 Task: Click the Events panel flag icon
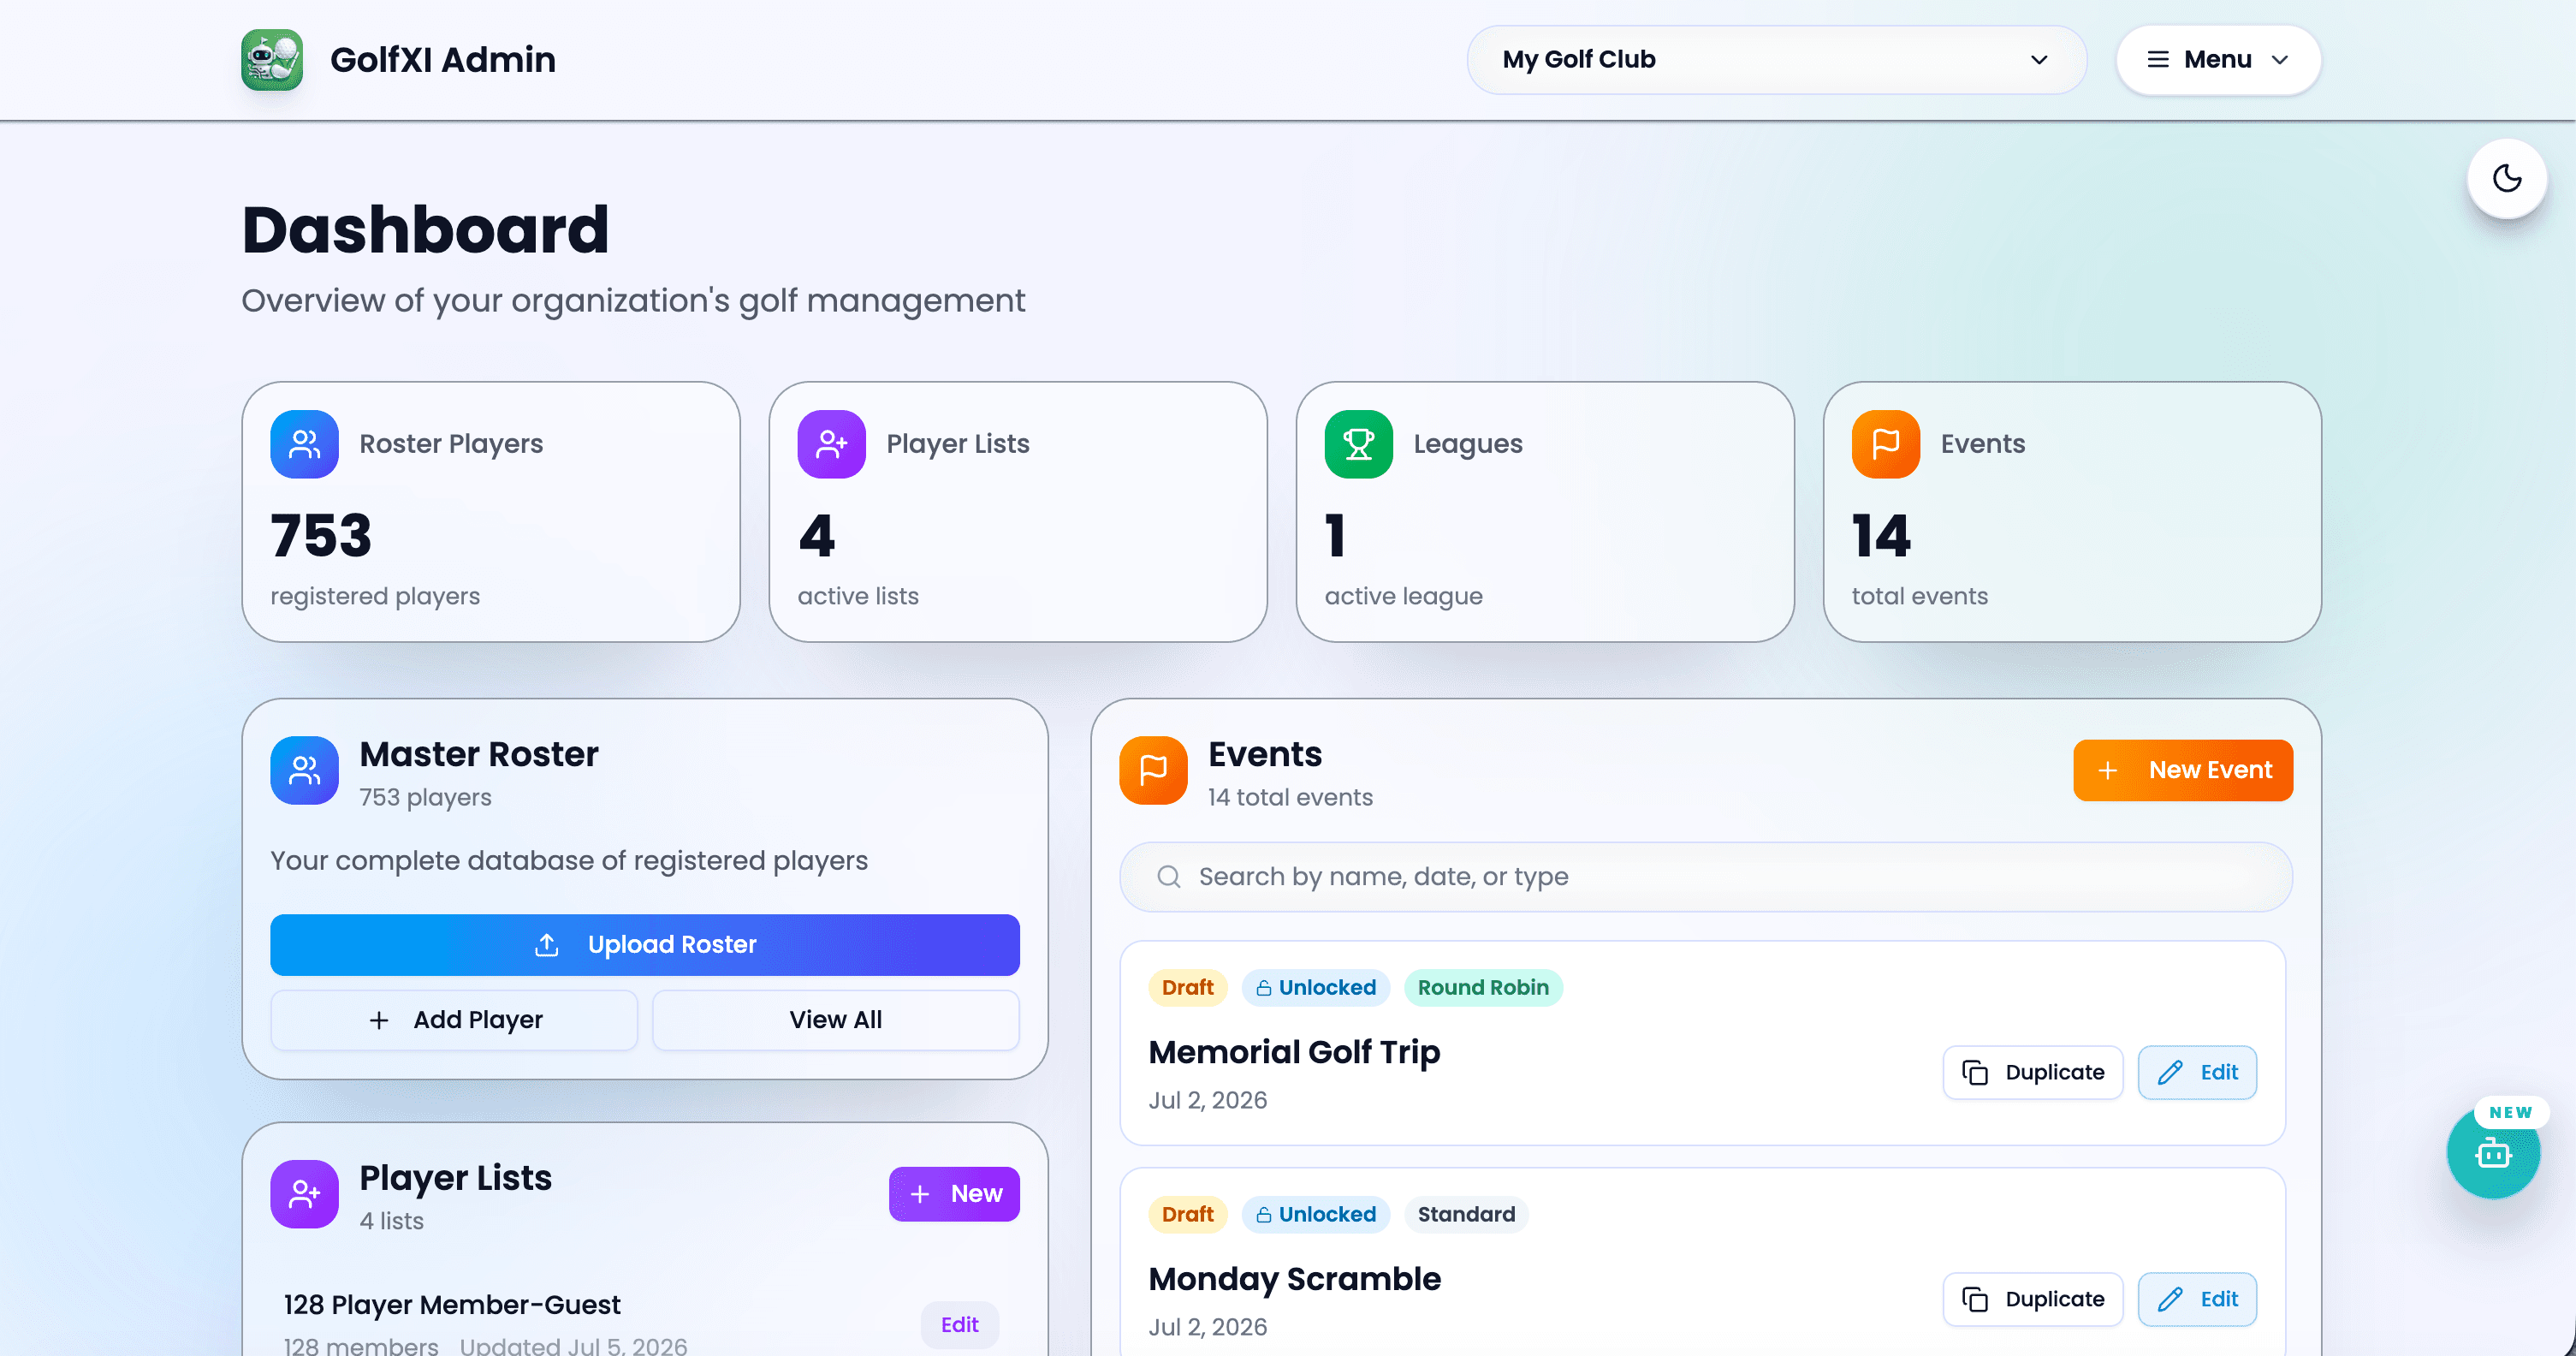pyautogui.click(x=1153, y=770)
